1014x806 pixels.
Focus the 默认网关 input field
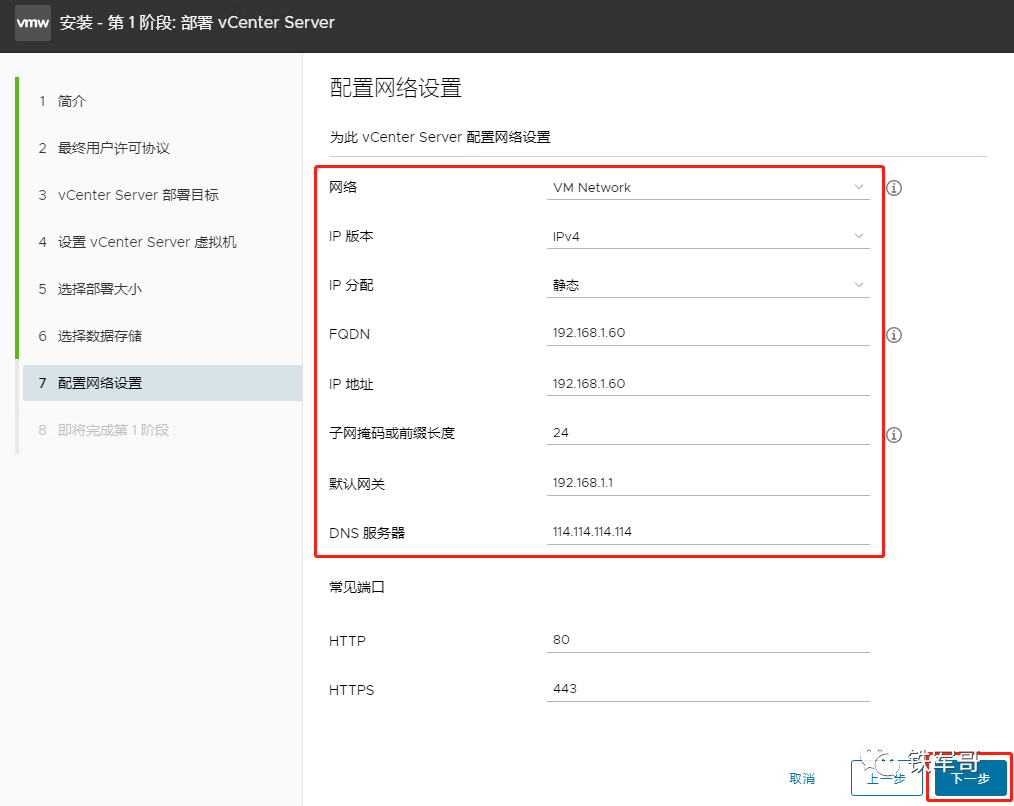coord(708,483)
